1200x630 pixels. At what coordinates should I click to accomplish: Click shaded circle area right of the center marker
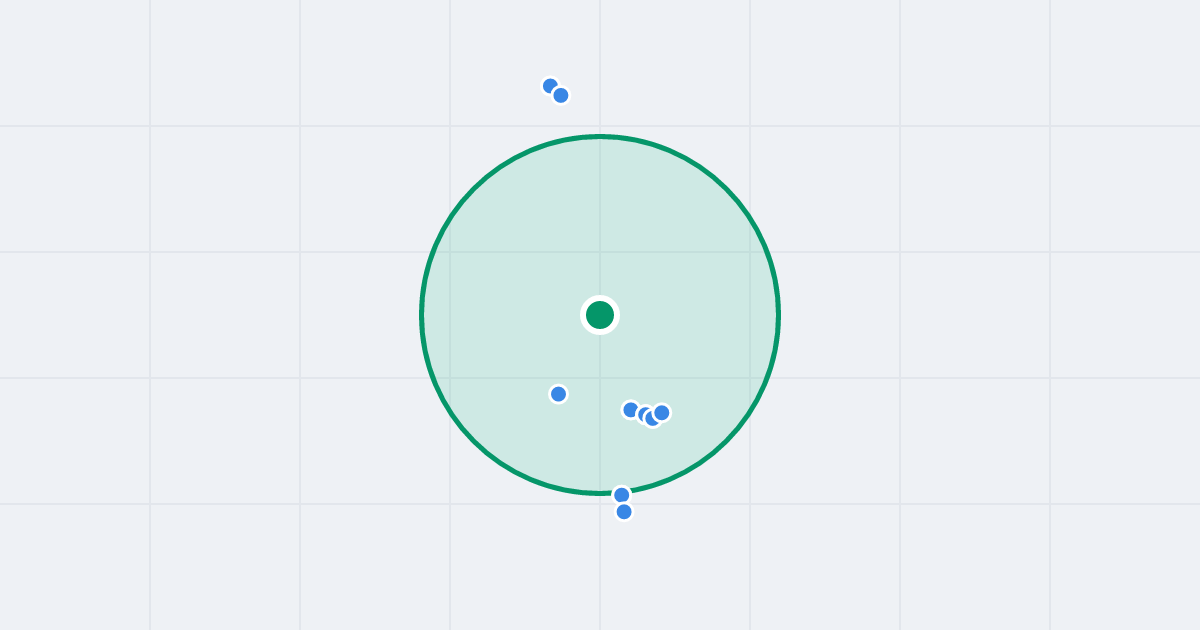pos(700,315)
